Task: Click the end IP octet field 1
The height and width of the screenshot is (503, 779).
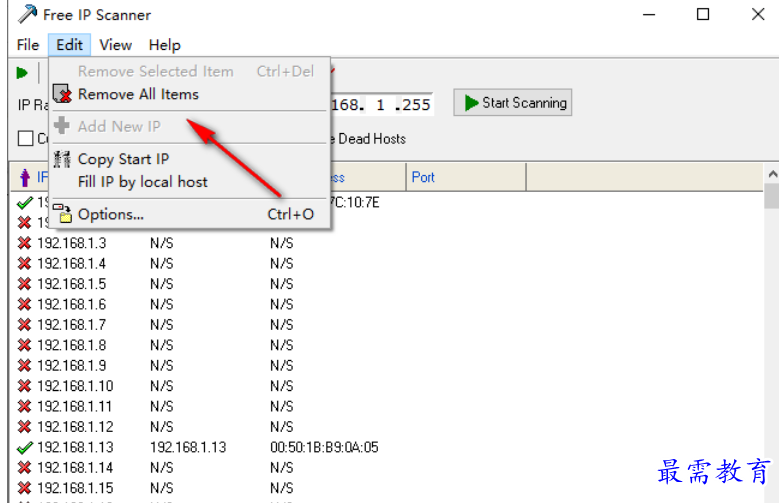Action: point(380,105)
